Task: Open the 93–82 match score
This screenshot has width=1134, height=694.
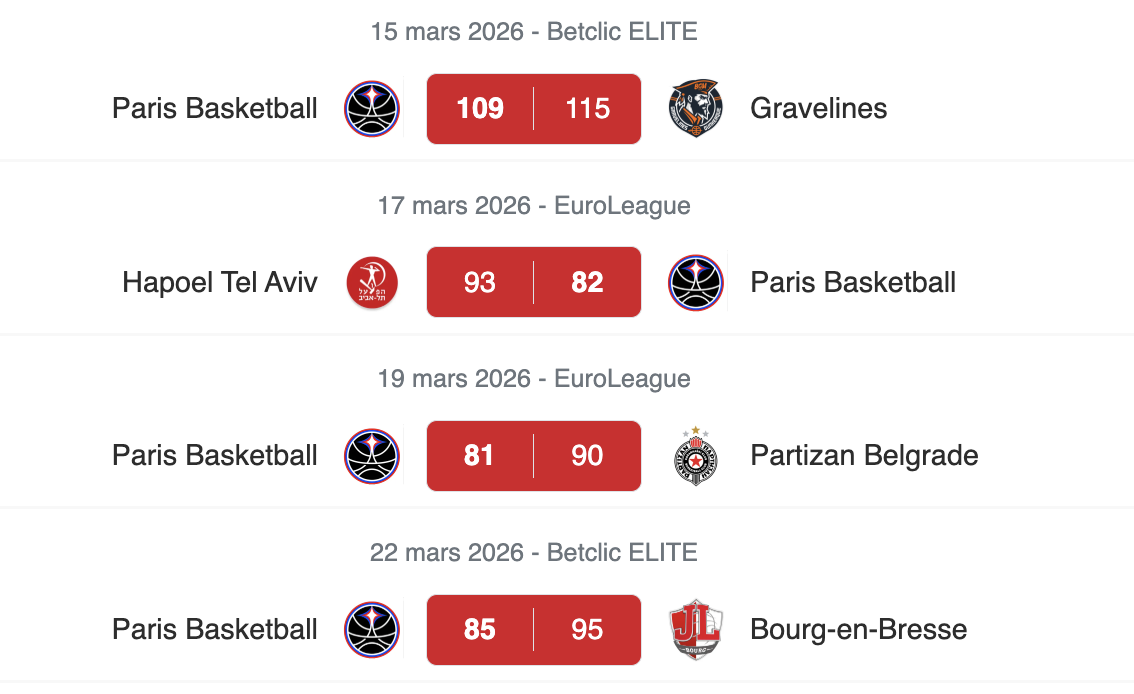Action: coord(533,282)
